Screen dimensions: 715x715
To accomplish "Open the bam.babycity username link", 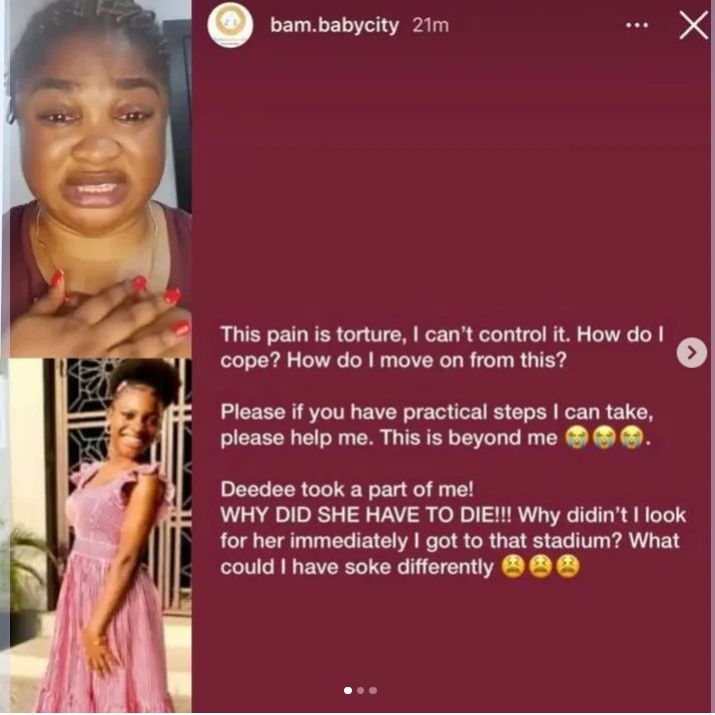I will click(x=334, y=25).
